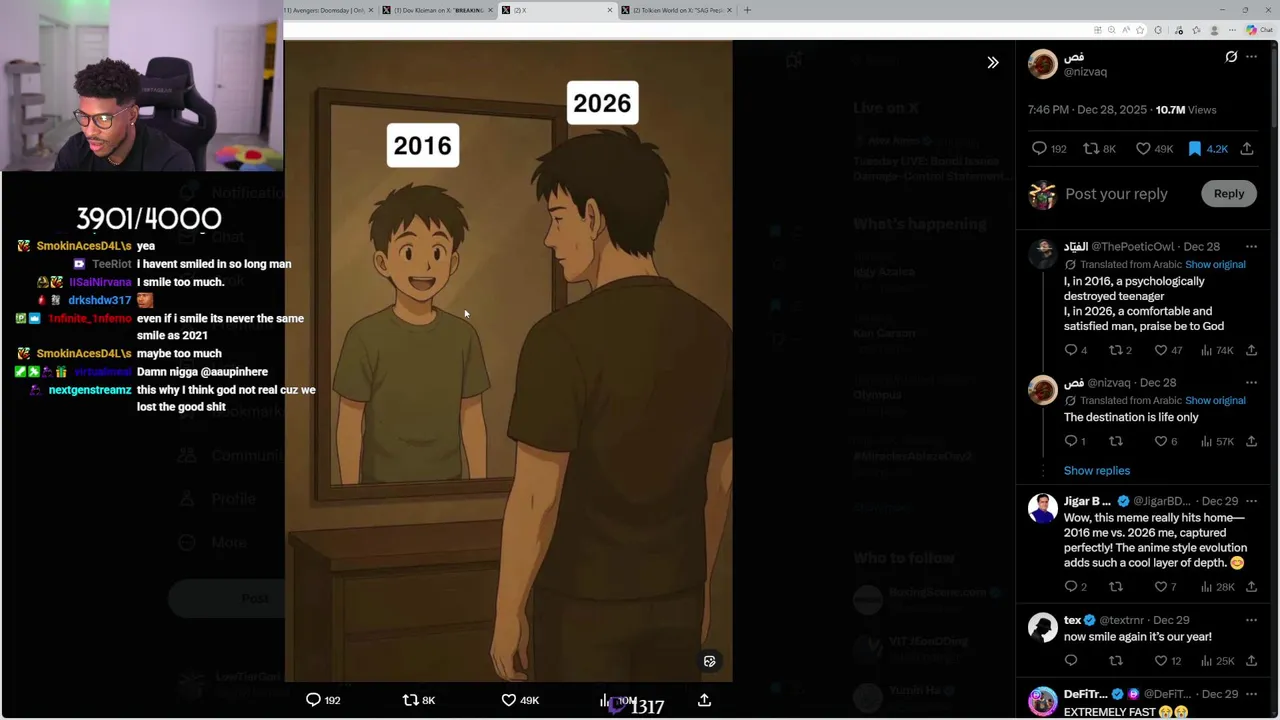
Task: Open tex's profile avatar
Action: coord(1043,627)
